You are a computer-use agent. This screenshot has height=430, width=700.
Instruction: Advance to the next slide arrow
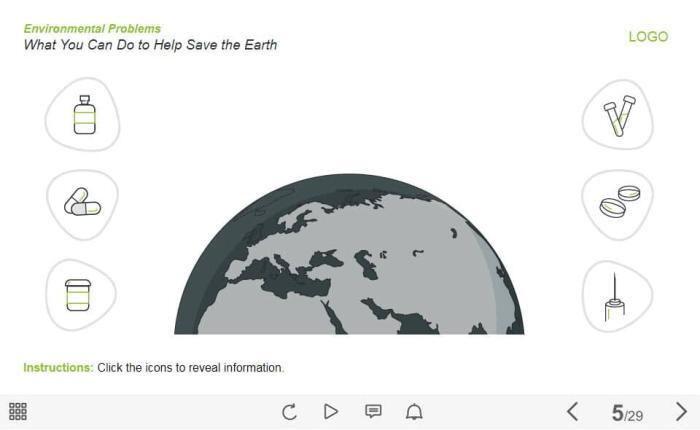[x=681, y=411]
